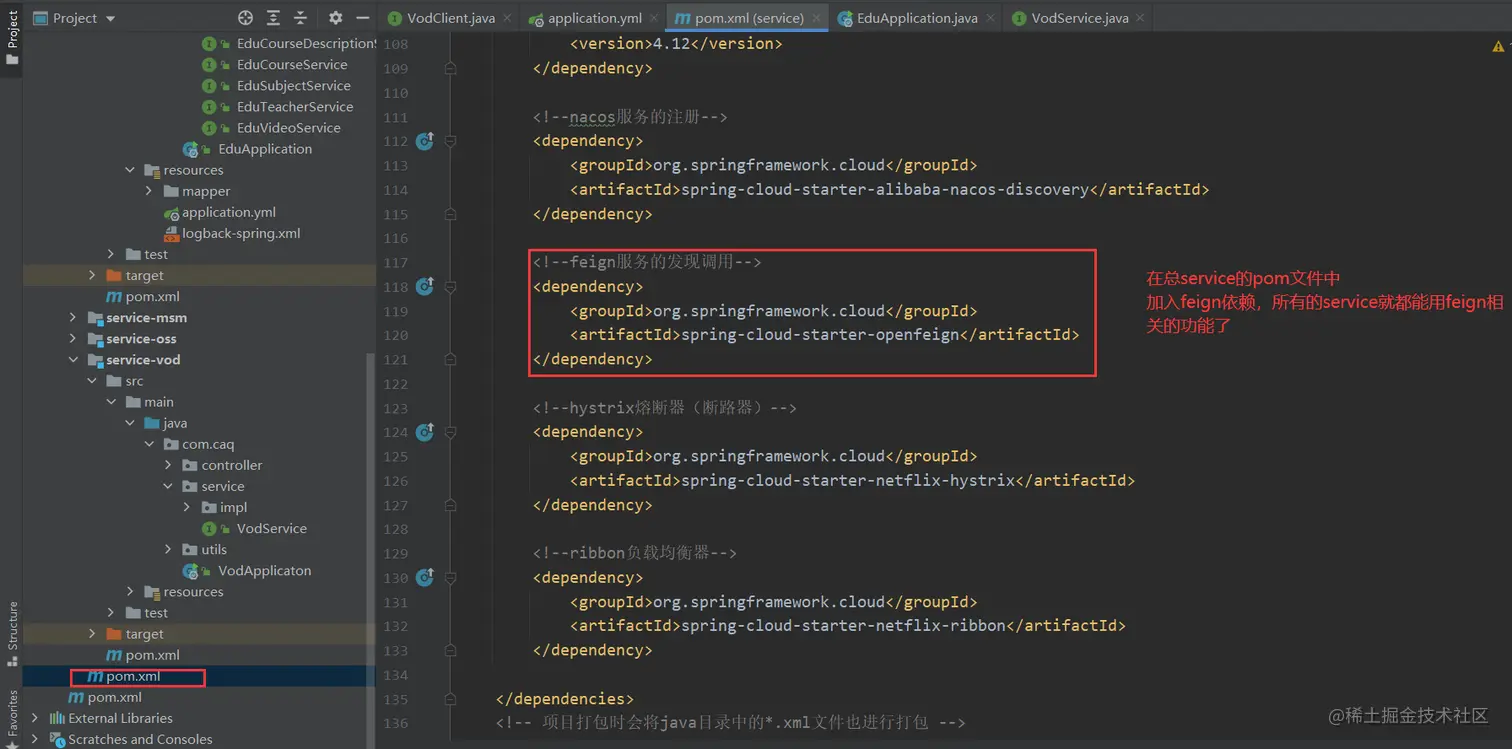Select the VodService interface in tree

pyautogui.click(x=272, y=528)
